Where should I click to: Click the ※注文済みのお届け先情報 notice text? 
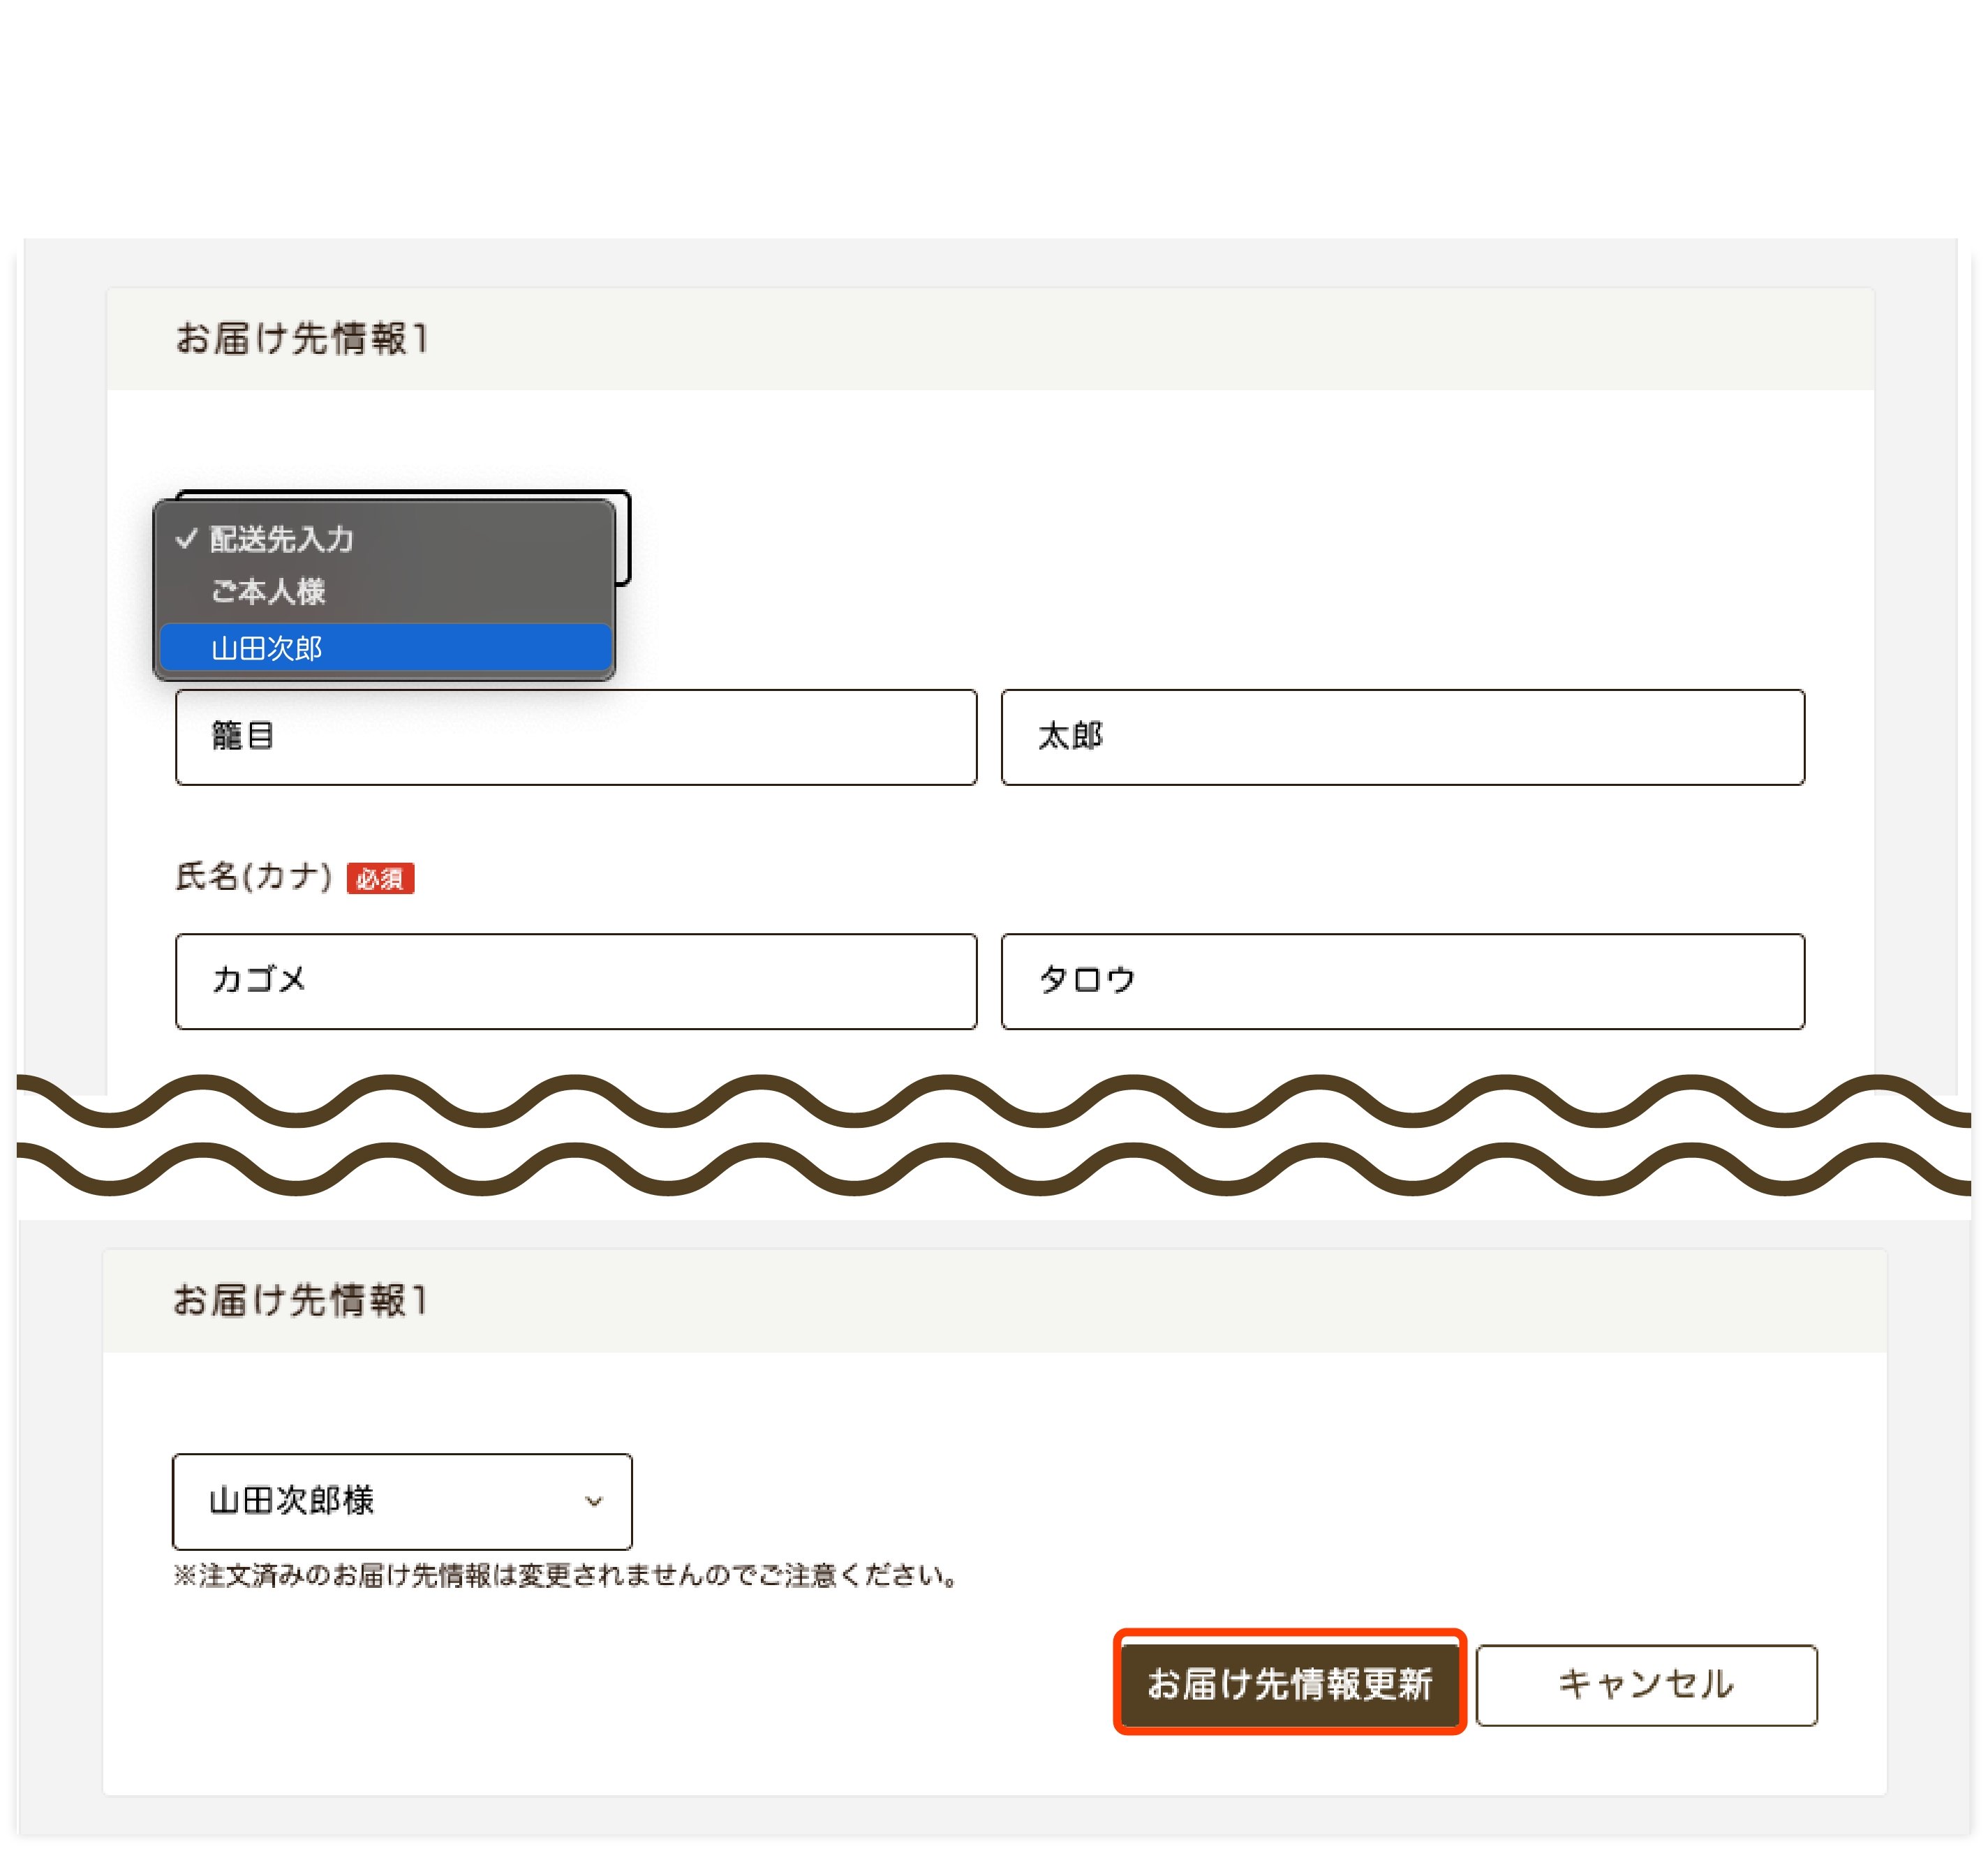coord(567,1576)
